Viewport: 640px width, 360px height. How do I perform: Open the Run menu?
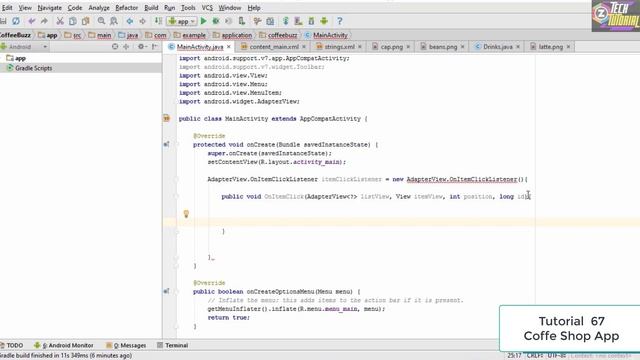(x=169, y=8)
